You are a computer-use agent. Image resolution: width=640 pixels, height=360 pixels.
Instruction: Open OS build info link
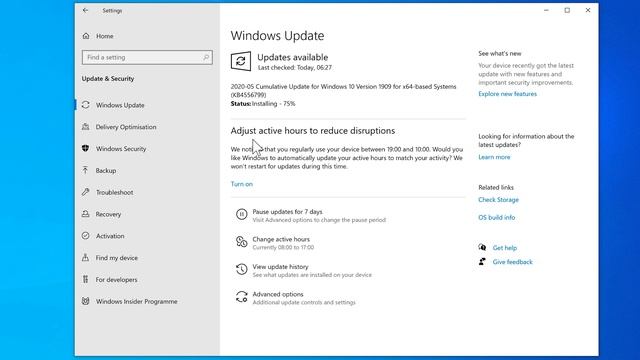496,218
